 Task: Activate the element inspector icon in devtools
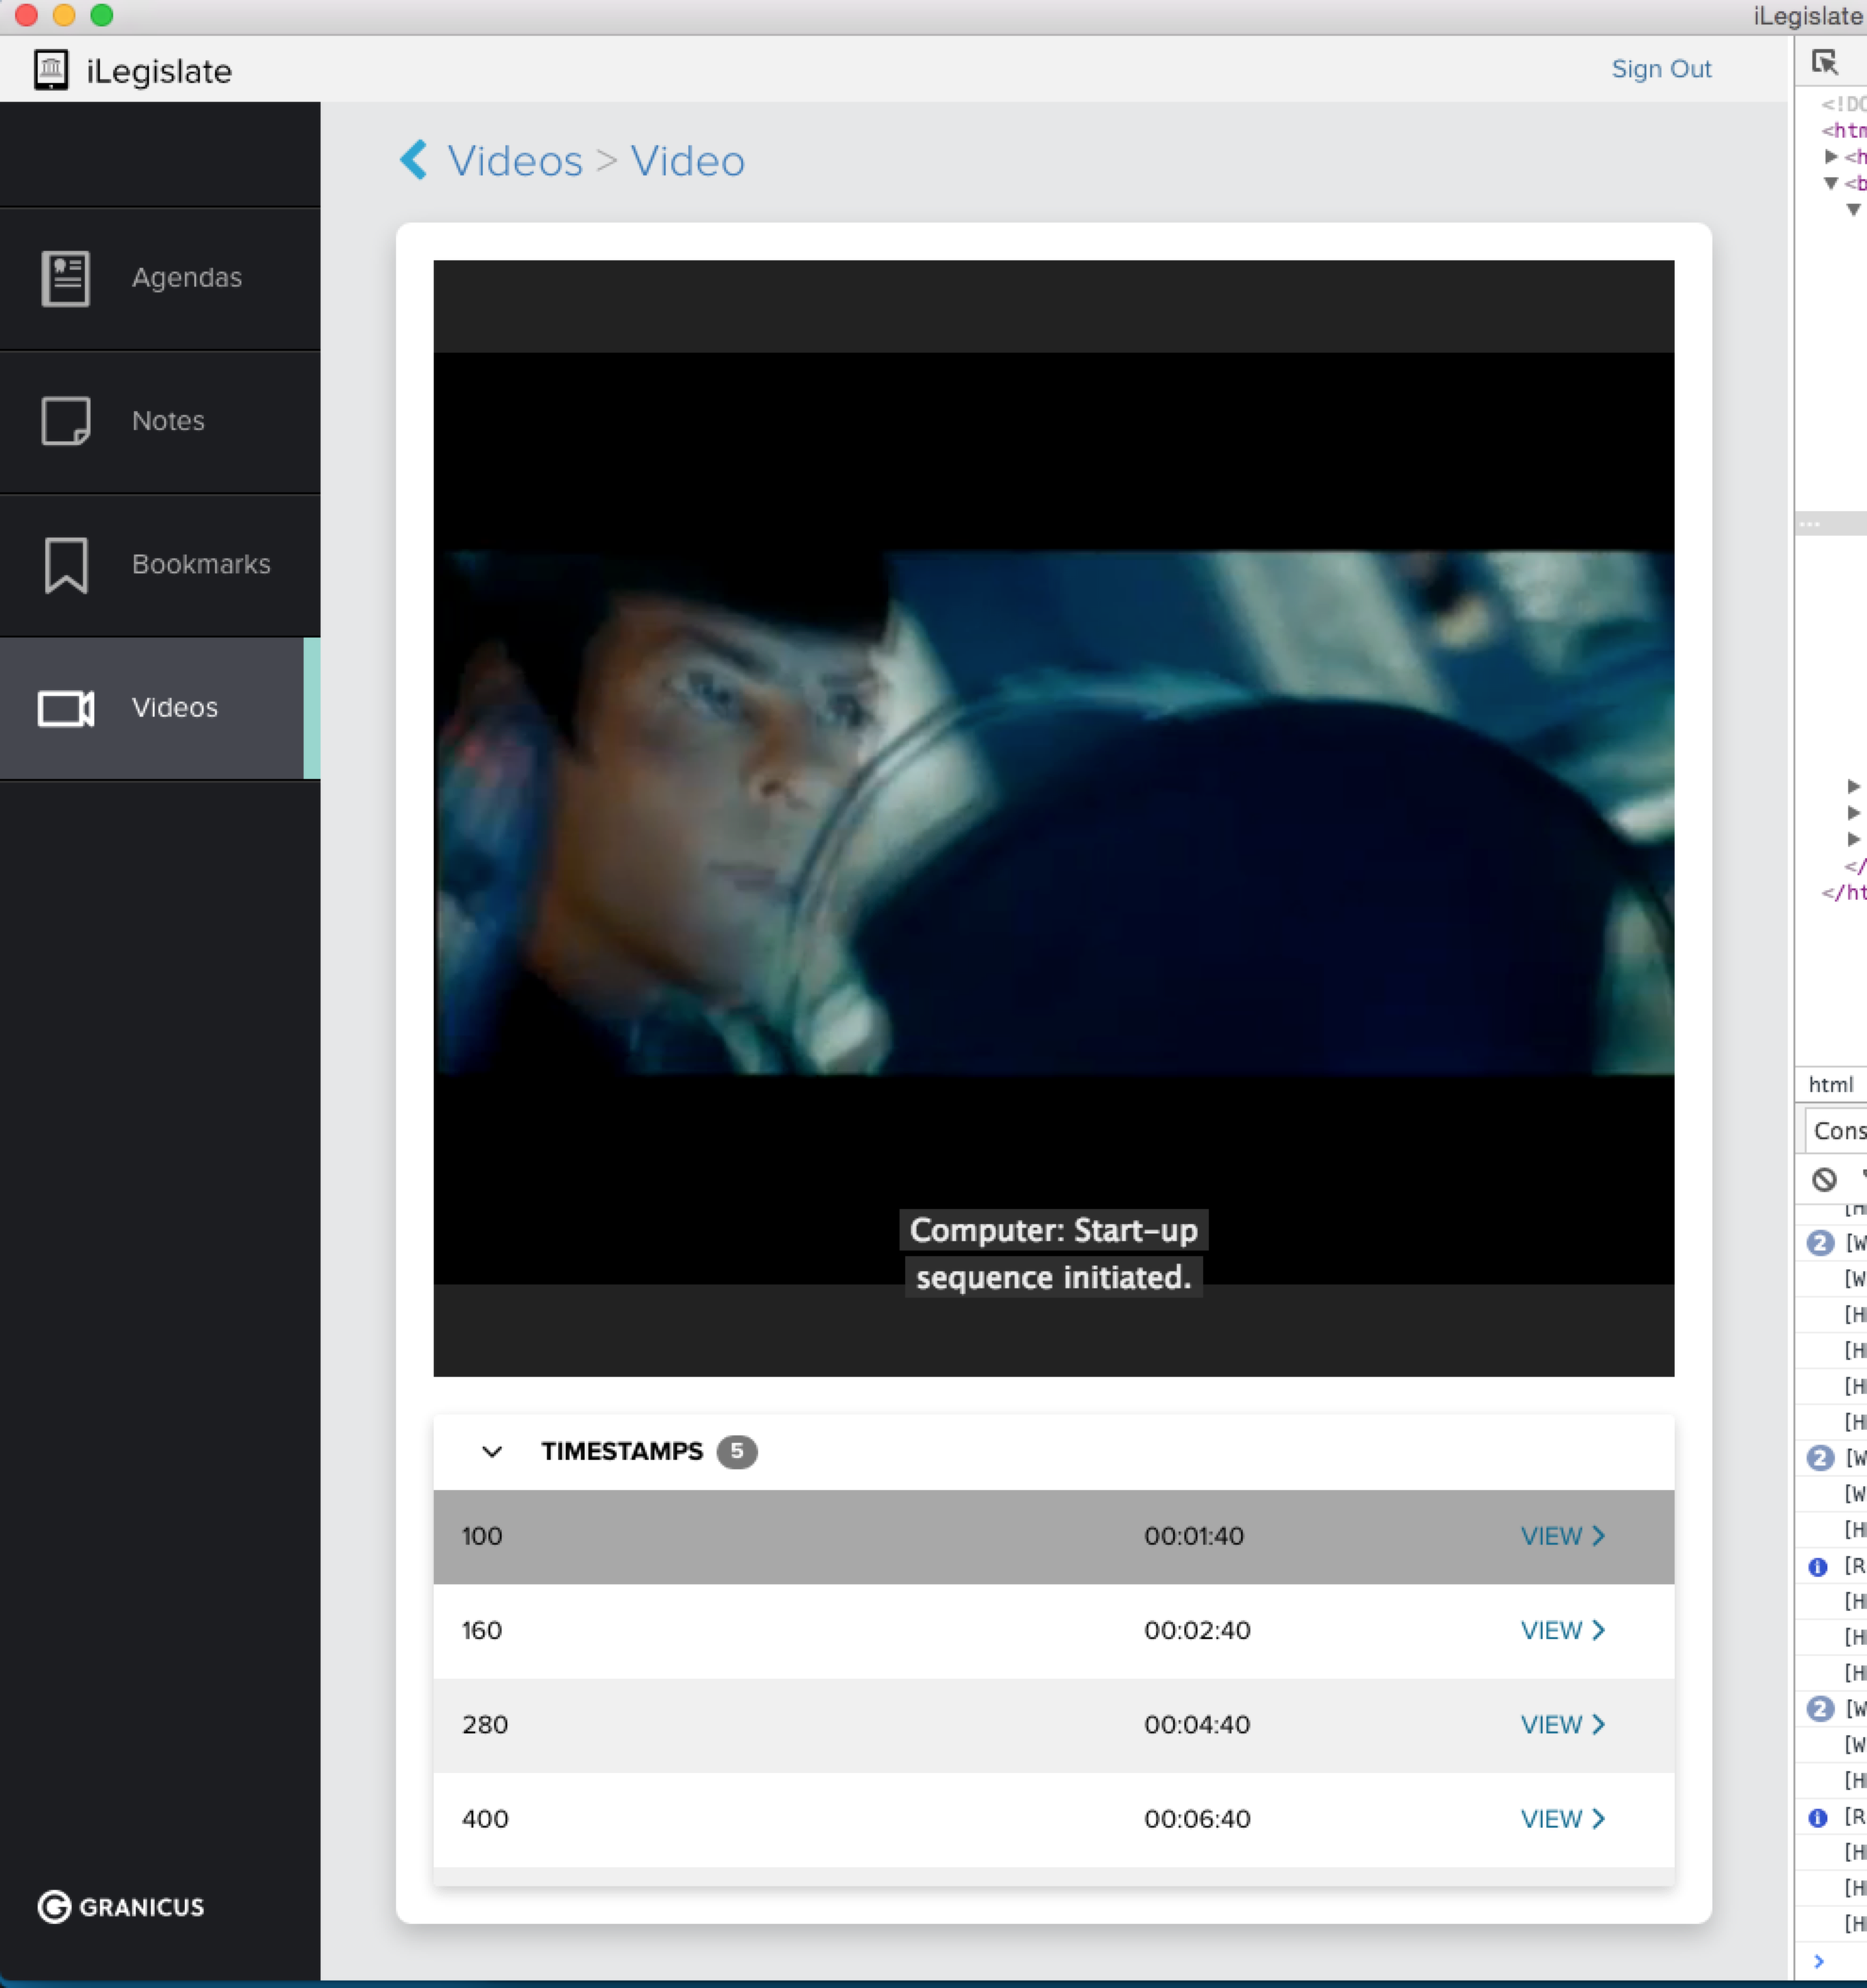pyautogui.click(x=1825, y=62)
